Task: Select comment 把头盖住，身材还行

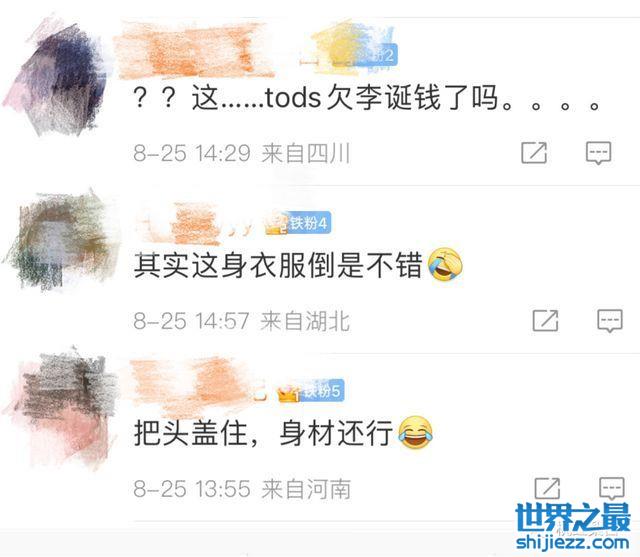Action: tap(283, 433)
